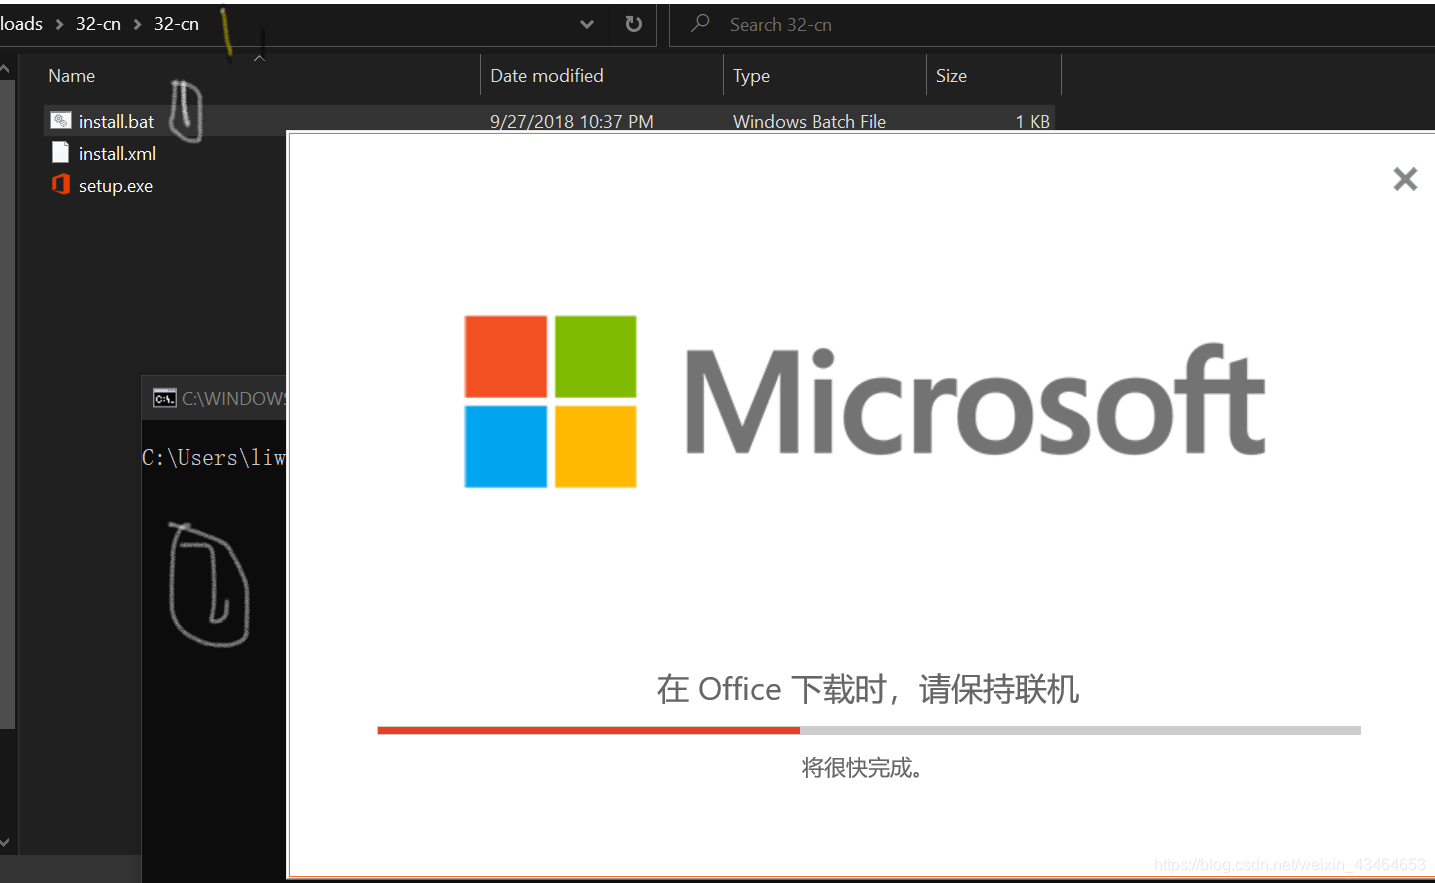The width and height of the screenshot is (1435, 883).
Task: Open the address bar history dropdown
Action: tap(587, 24)
